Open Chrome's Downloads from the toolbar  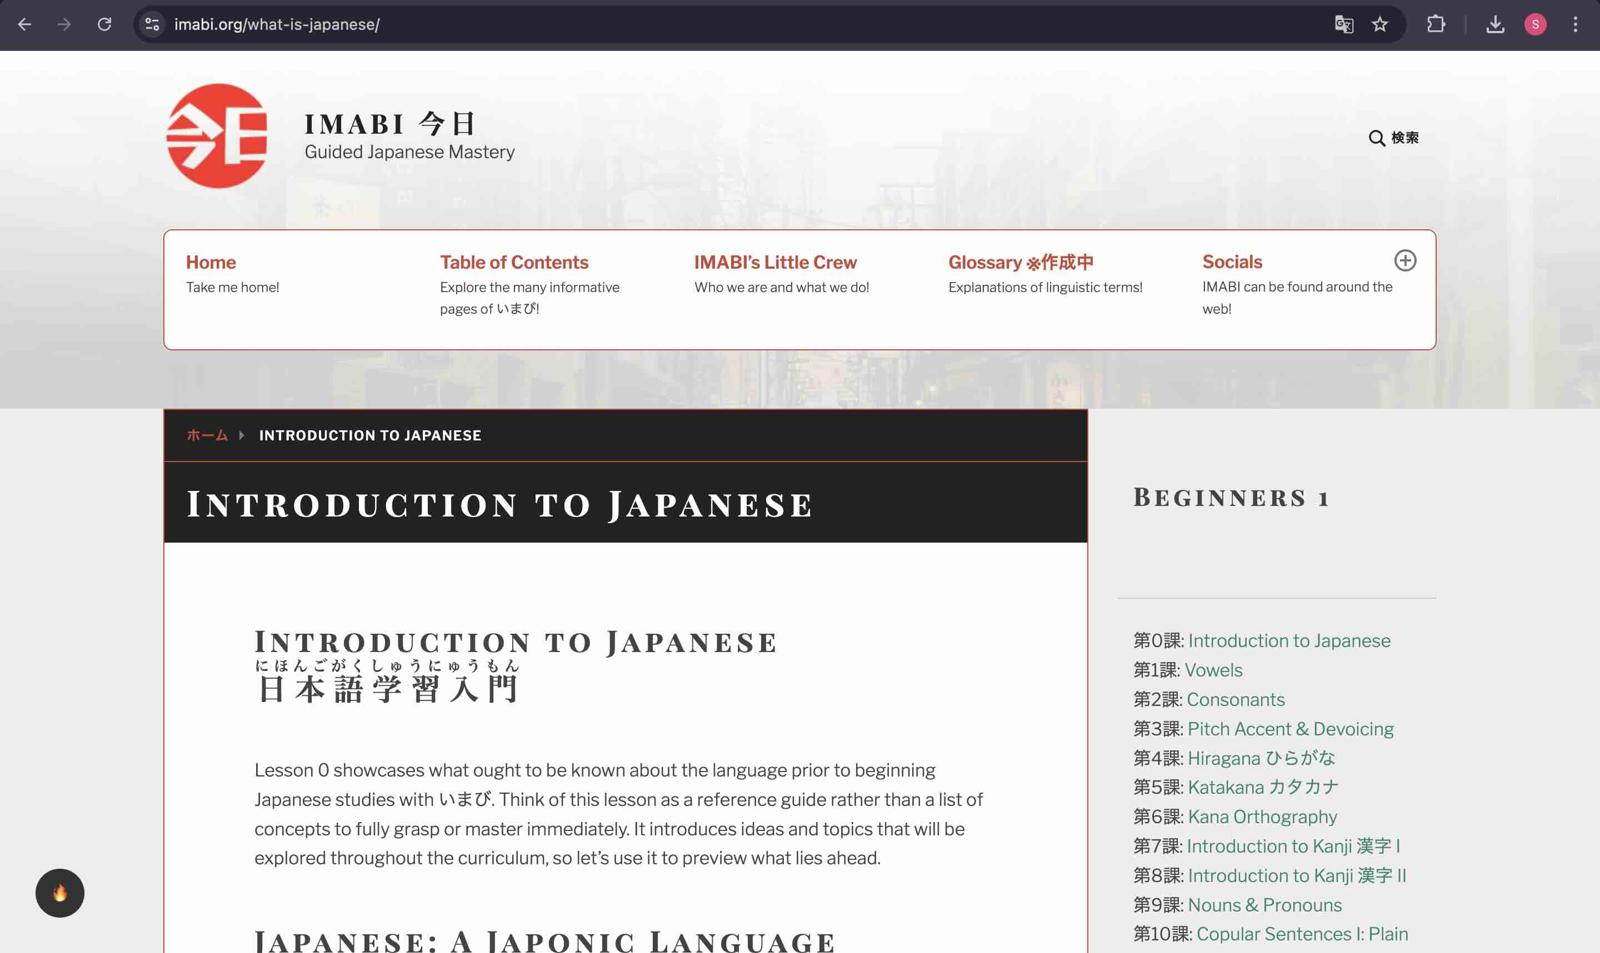point(1495,24)
